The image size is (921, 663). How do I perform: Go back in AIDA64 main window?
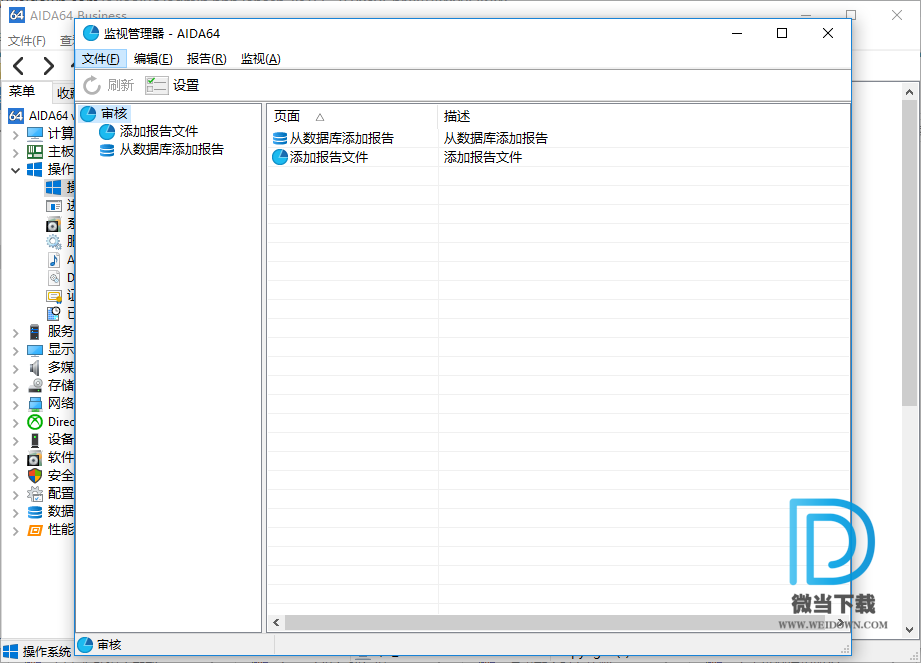click(x=19, y=66)
